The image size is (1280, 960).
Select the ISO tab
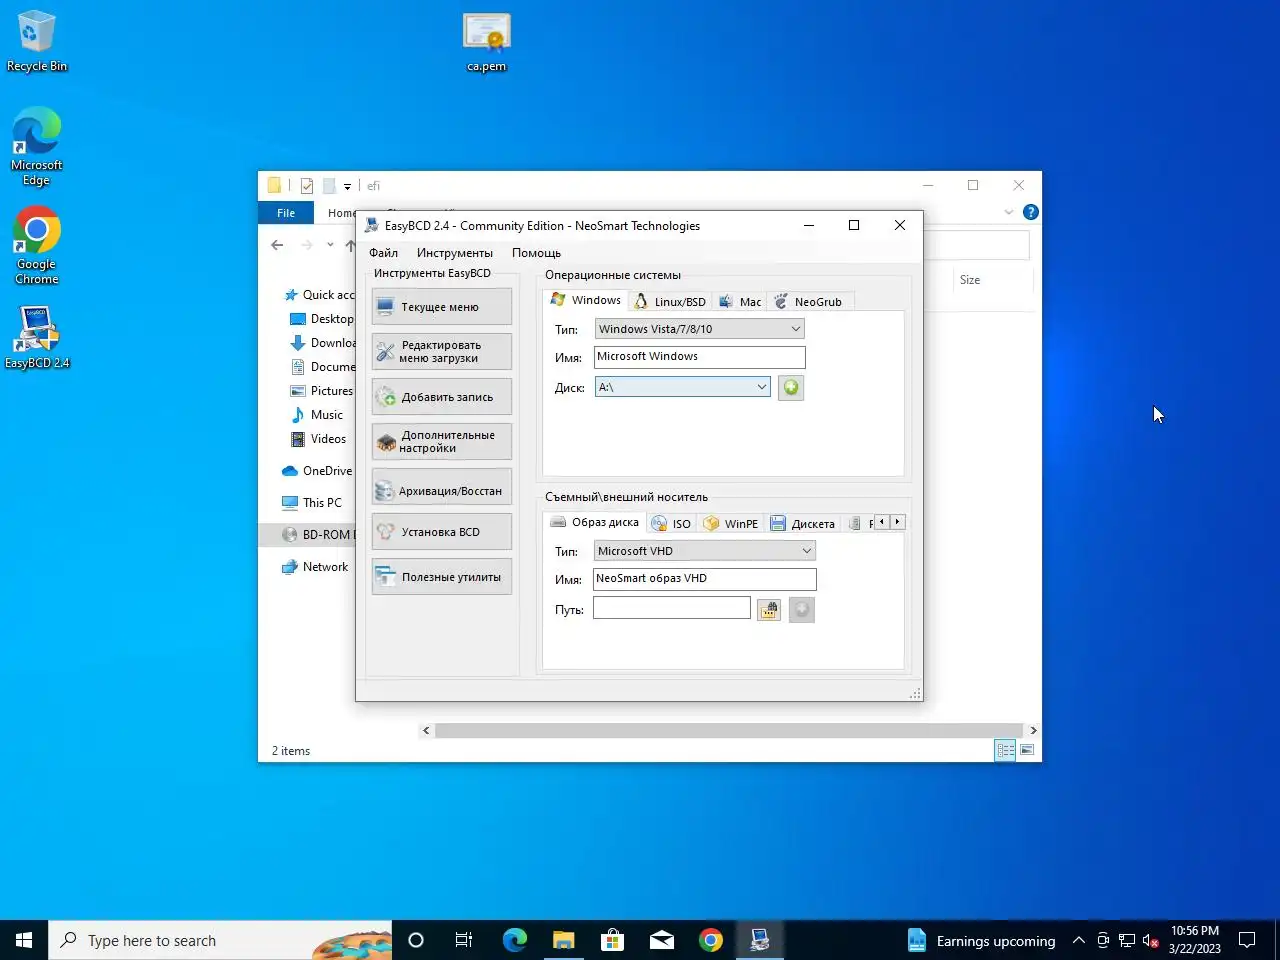click(x=671, y=524)
